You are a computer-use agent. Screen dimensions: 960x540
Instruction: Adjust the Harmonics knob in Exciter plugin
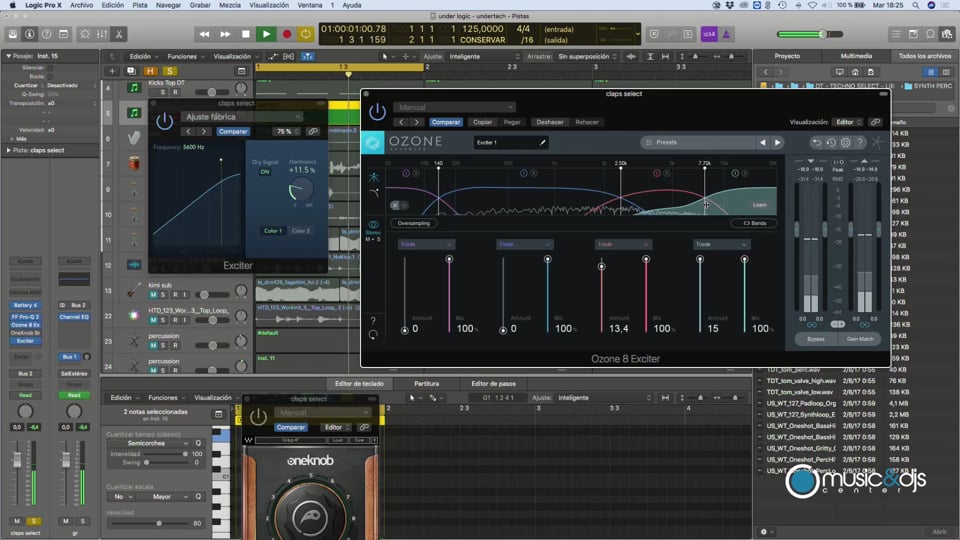pyautogui.click(x=301, y=190)
